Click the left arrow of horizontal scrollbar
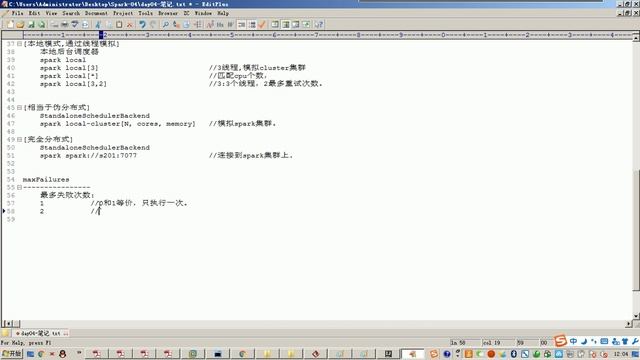Viewport: 640px width, 360px height. [x=8, y=324]
